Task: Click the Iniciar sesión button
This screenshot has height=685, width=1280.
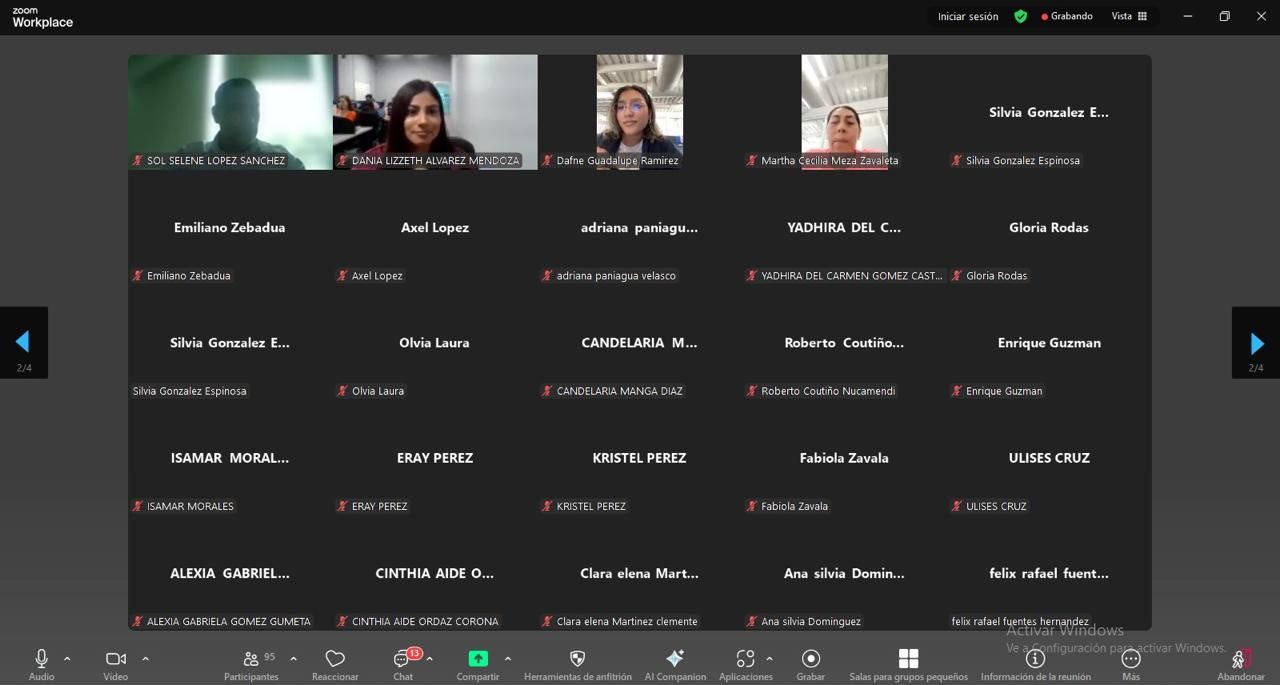Action: (967, 17)
